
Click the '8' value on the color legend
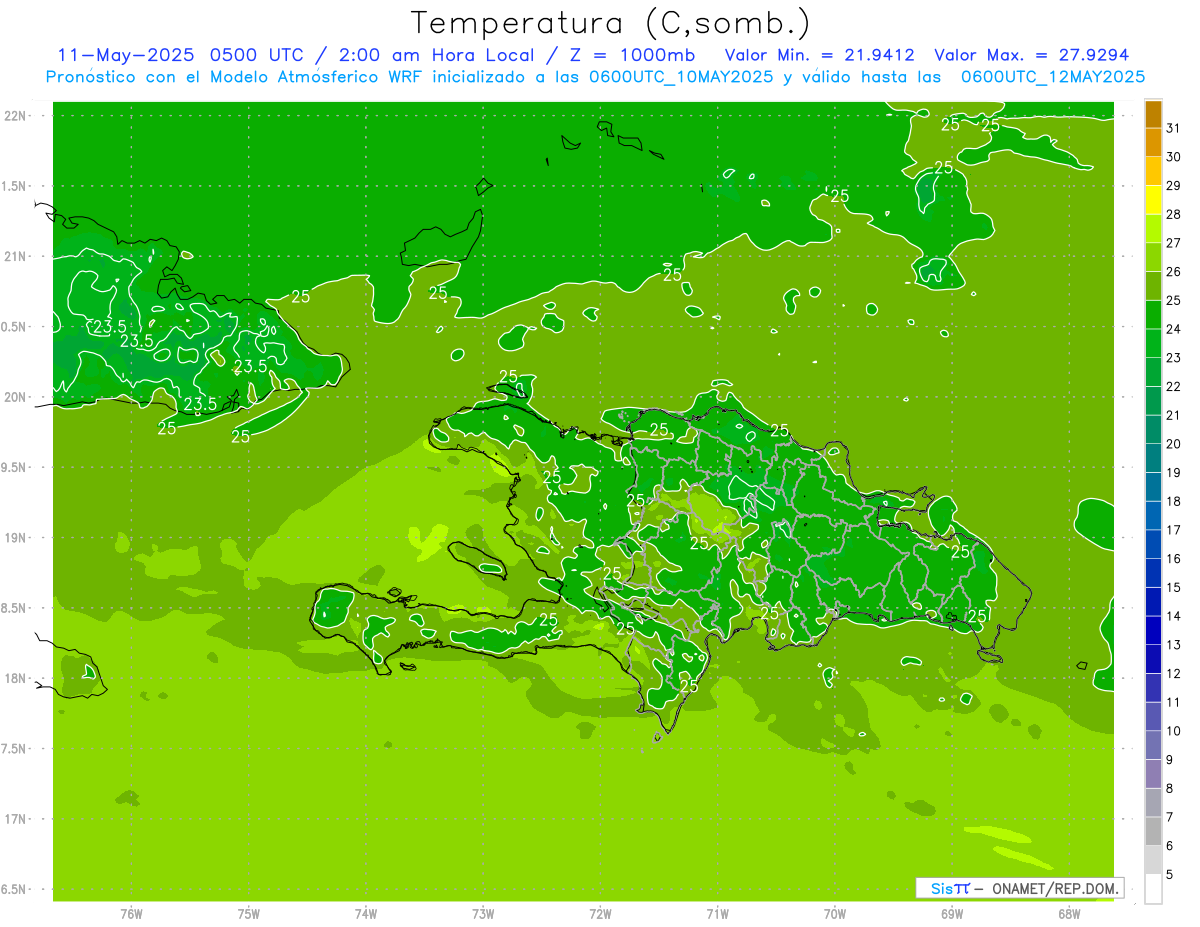[x=1170, y=789]
